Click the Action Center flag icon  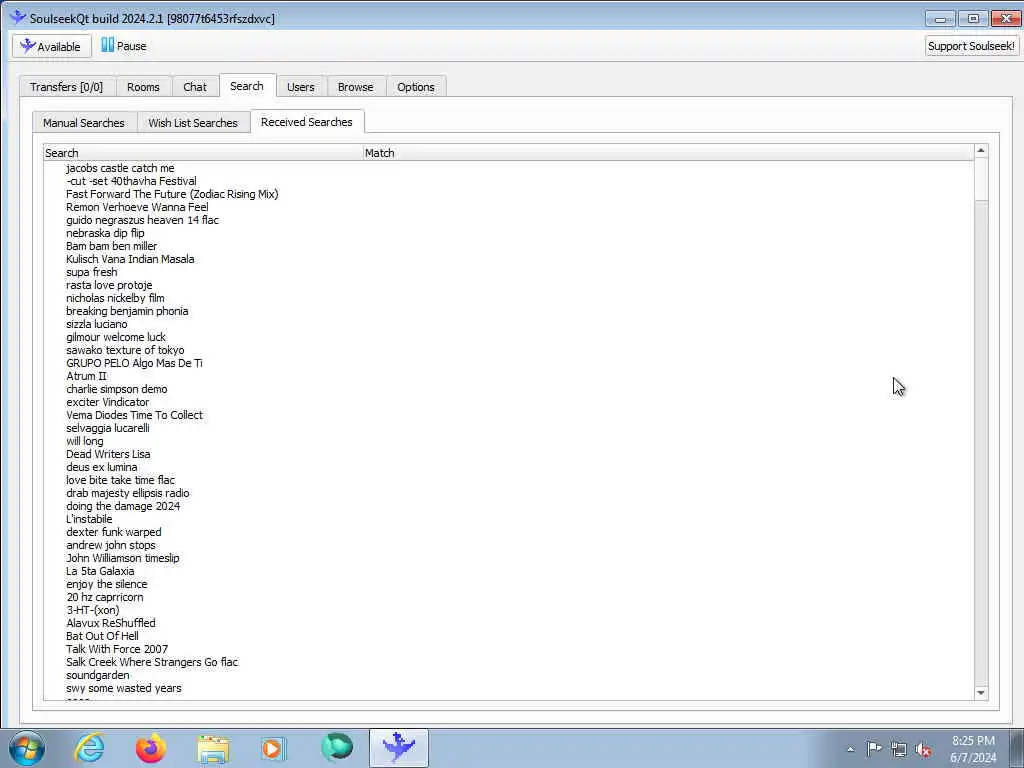(874, 749)
